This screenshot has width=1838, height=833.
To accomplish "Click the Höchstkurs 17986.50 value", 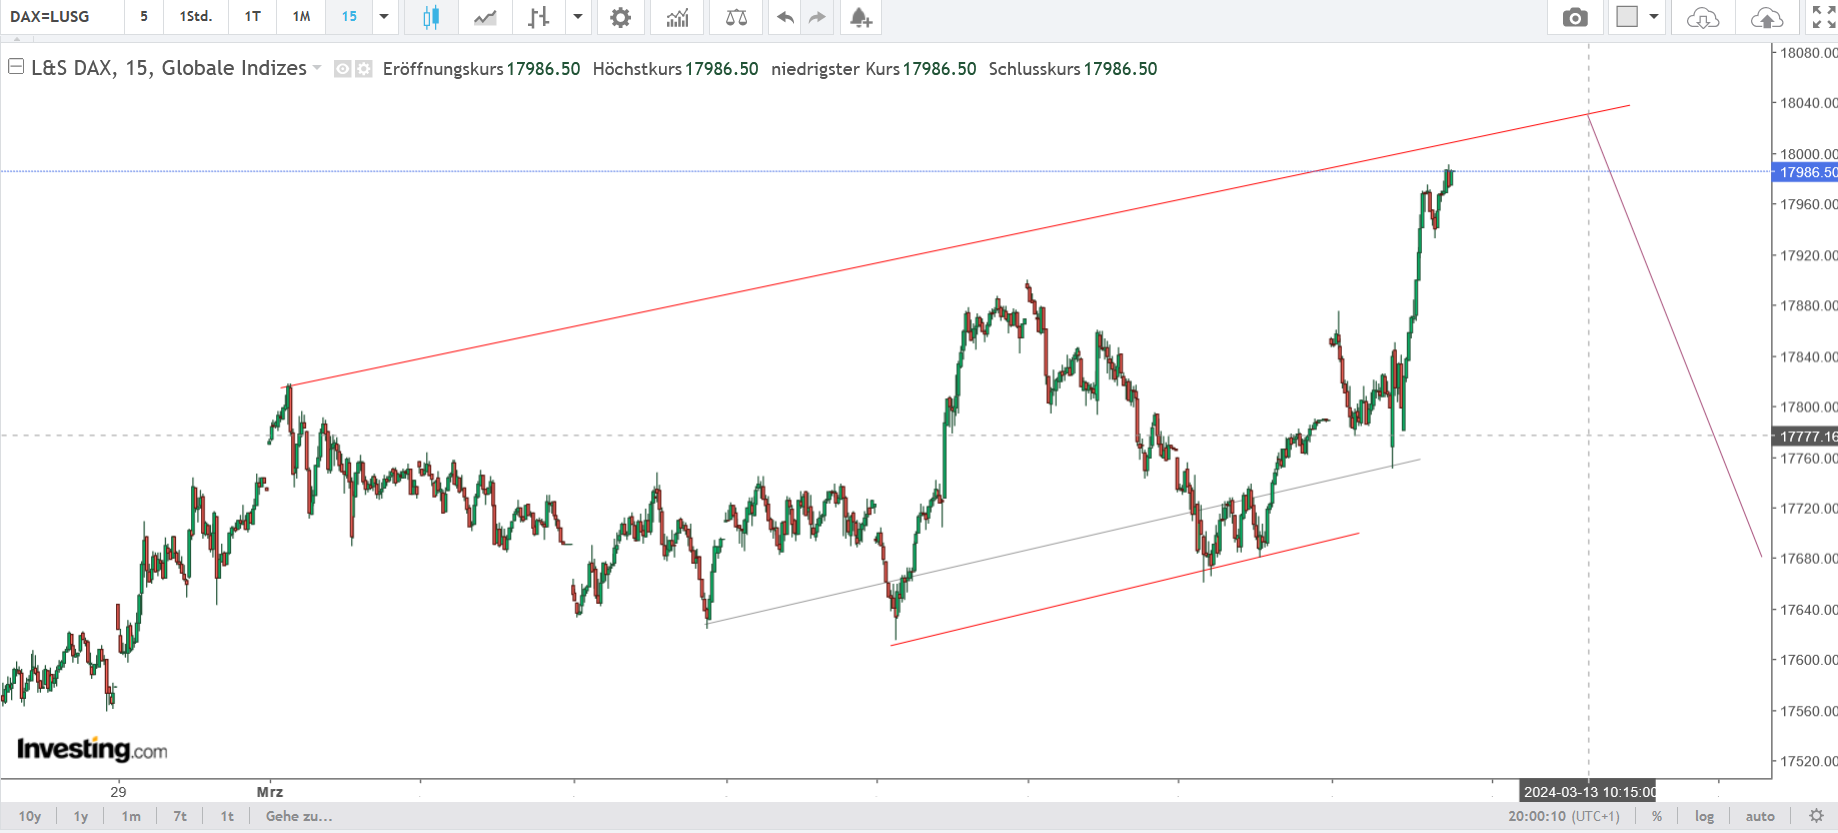I will point(721,69).
